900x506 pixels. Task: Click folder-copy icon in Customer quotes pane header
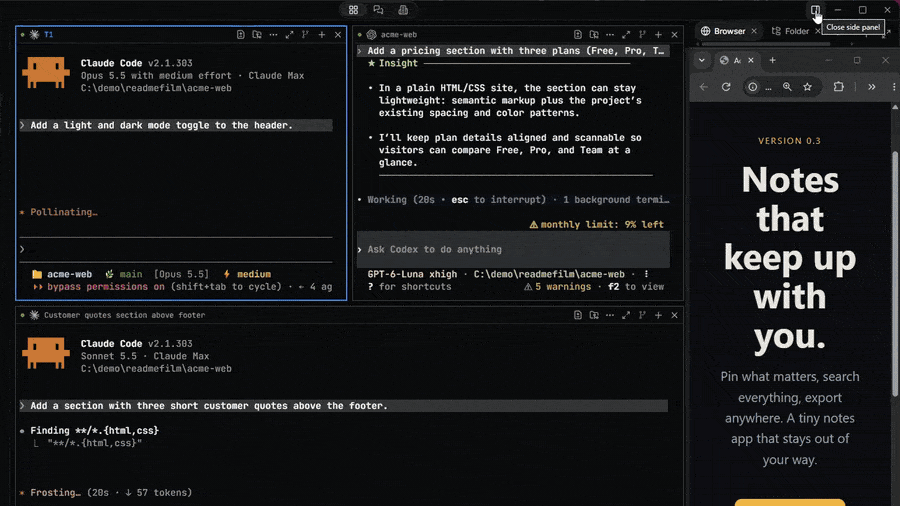click(x=594, y=315)
